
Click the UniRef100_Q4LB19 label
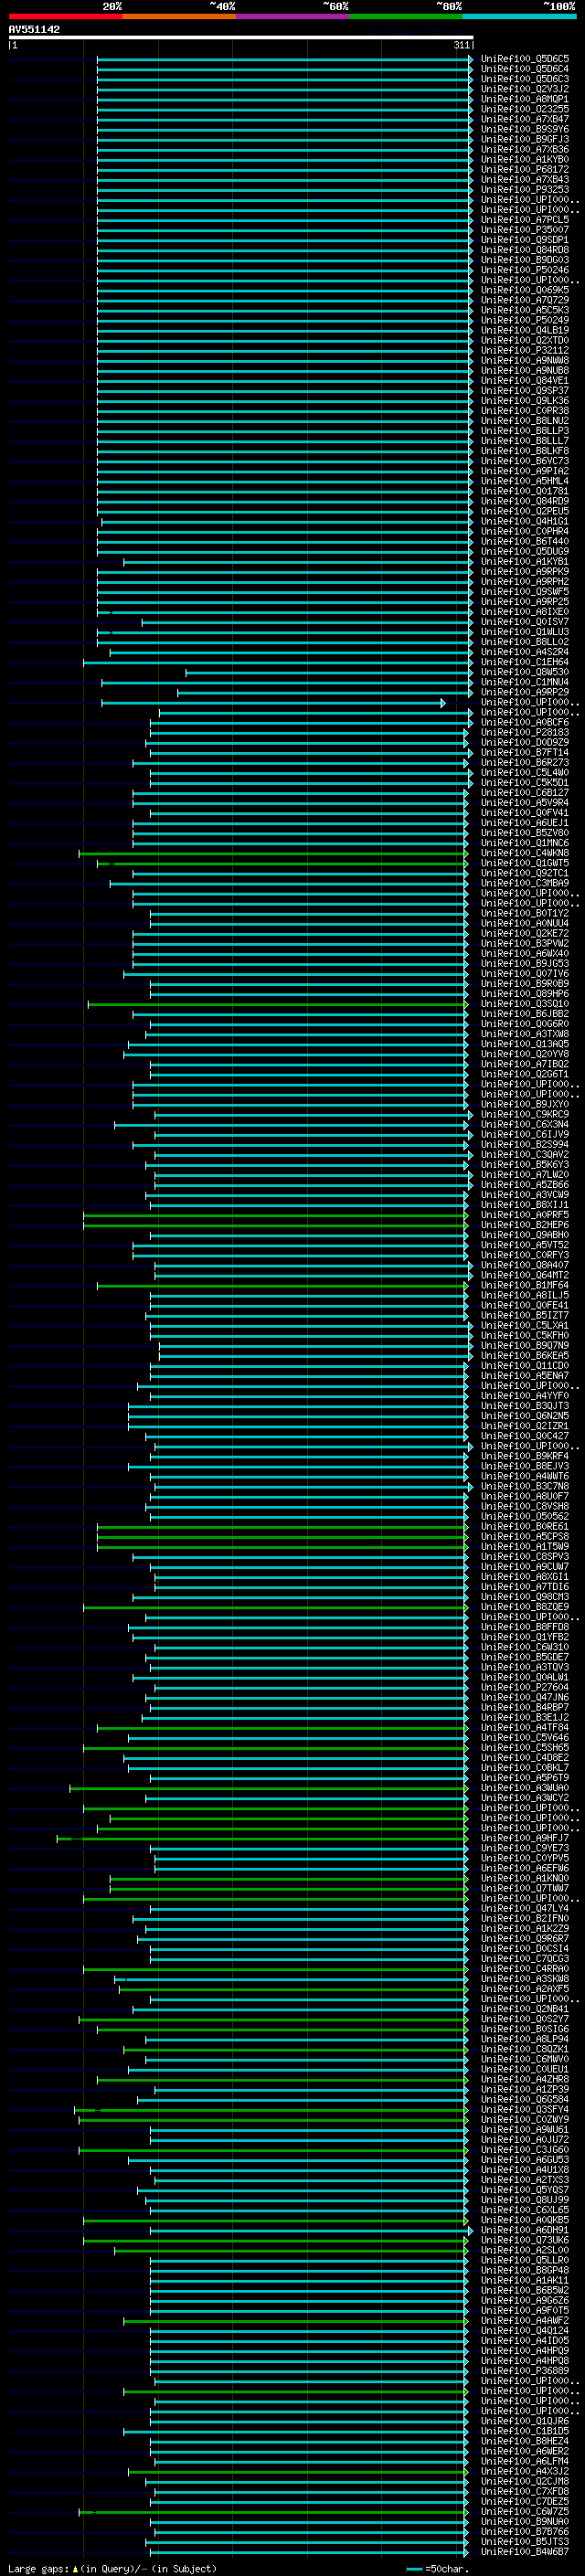524,330
